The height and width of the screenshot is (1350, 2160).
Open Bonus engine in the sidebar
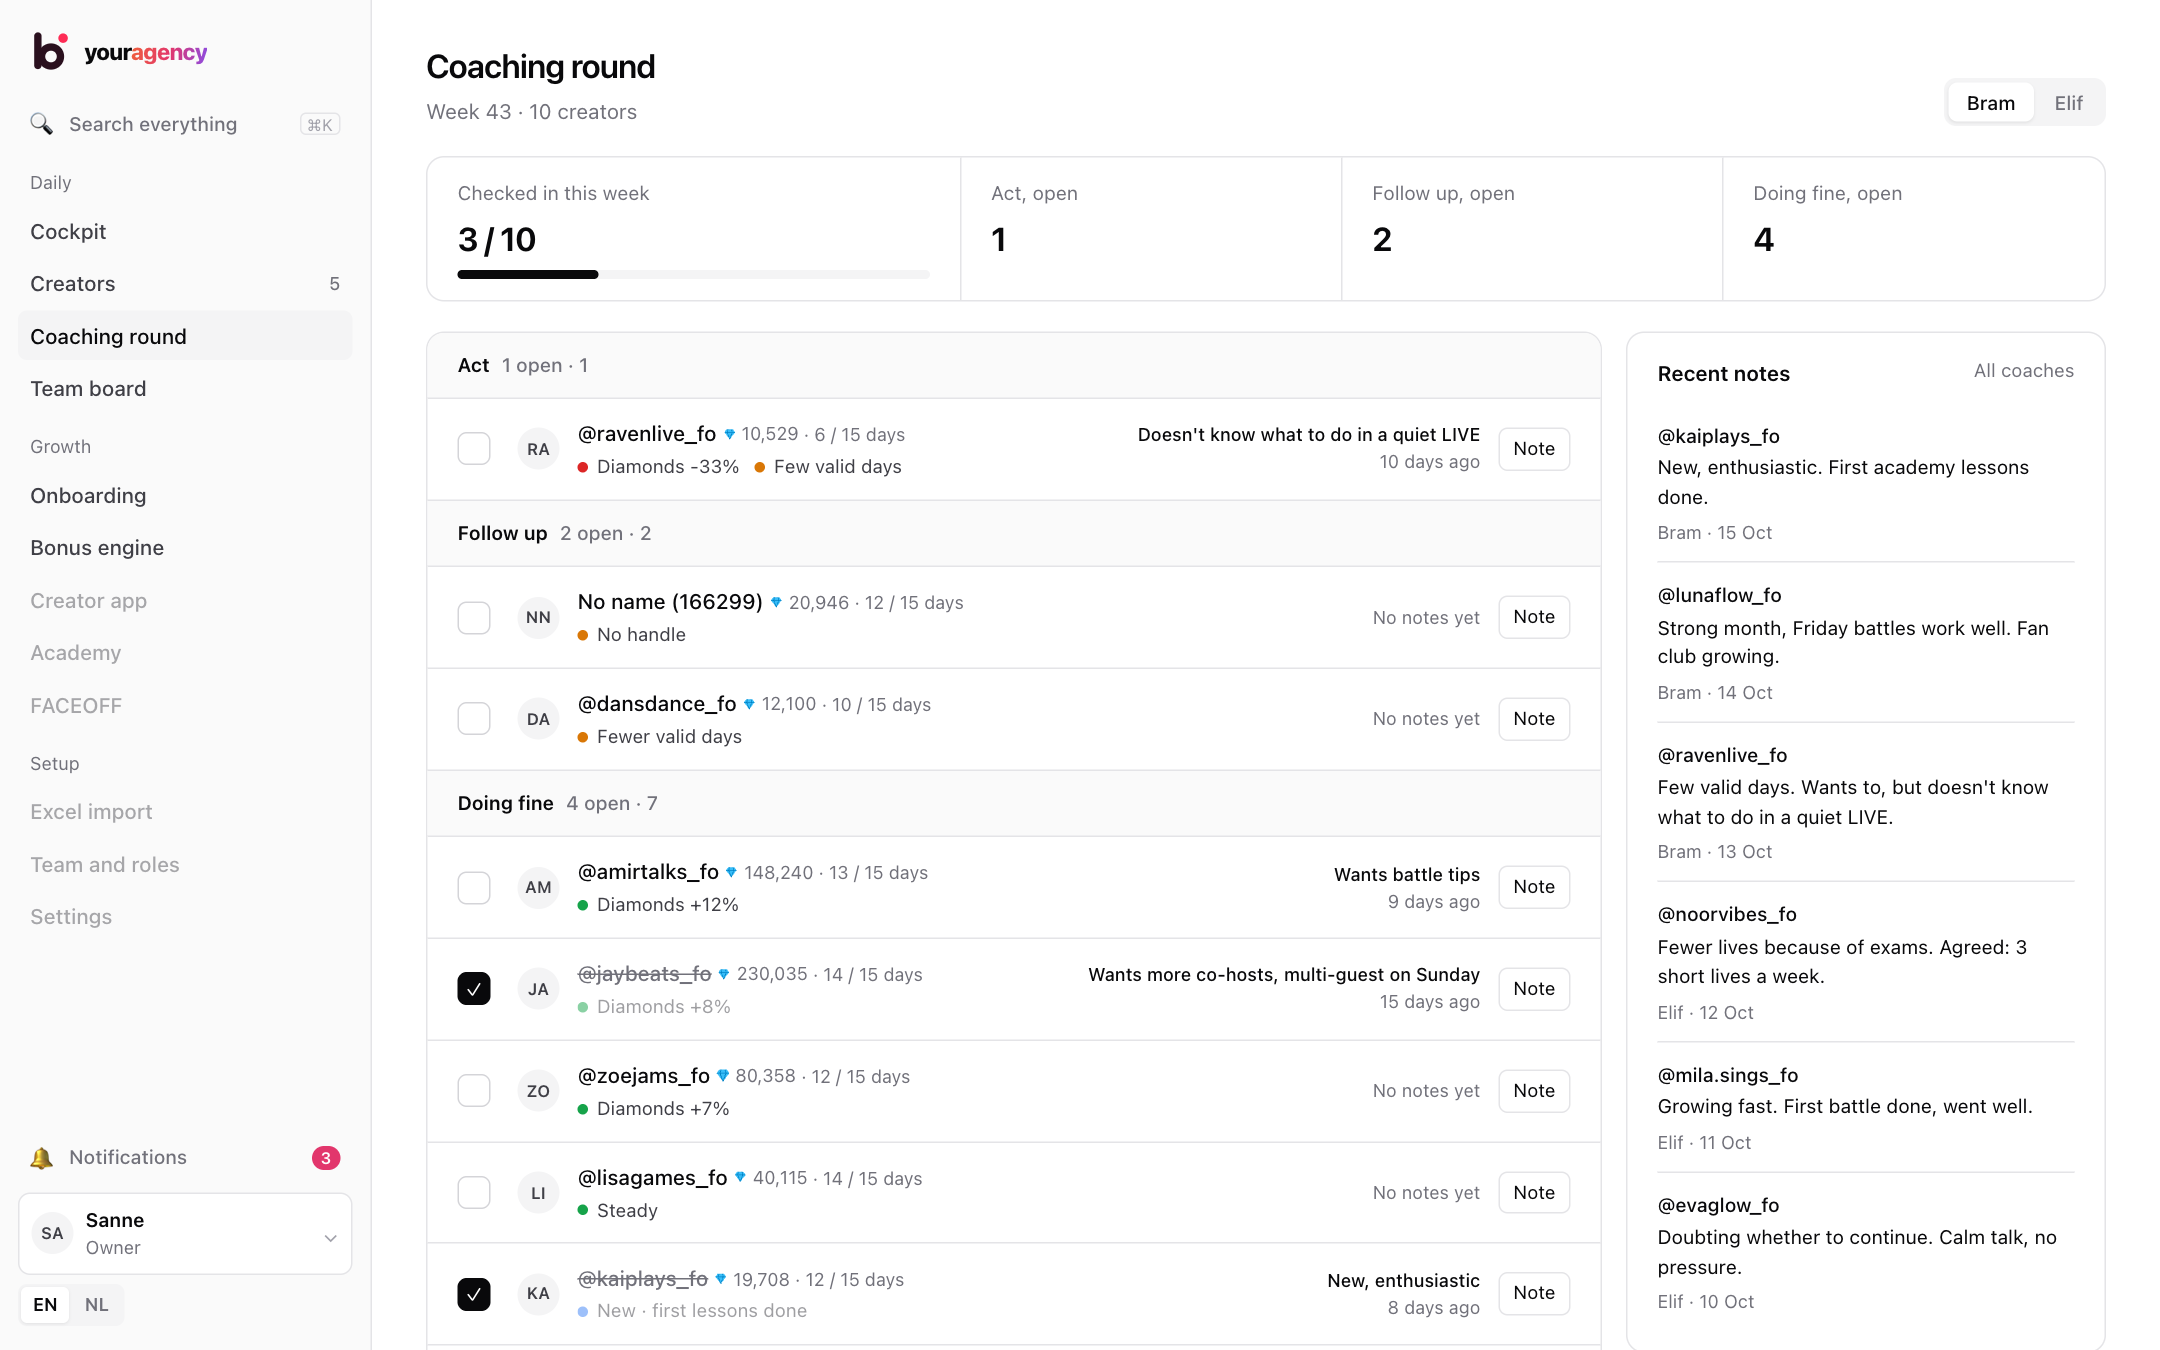pos(185,547)
